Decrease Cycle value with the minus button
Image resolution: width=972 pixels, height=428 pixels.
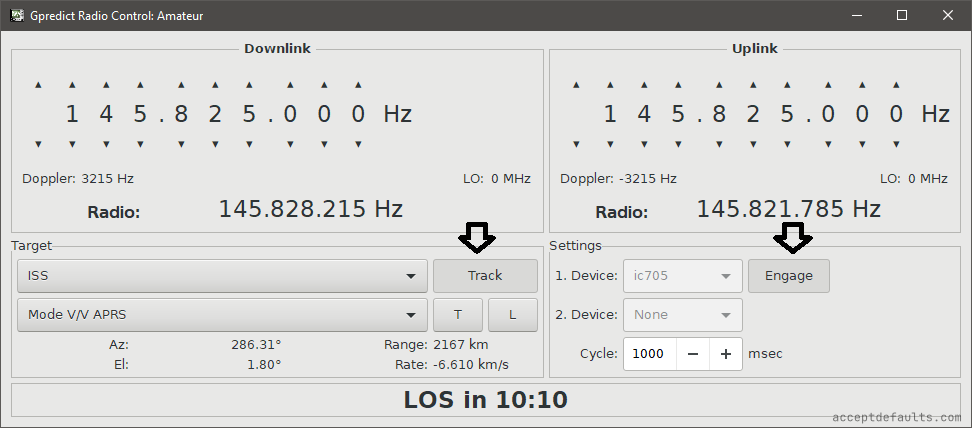693,354
